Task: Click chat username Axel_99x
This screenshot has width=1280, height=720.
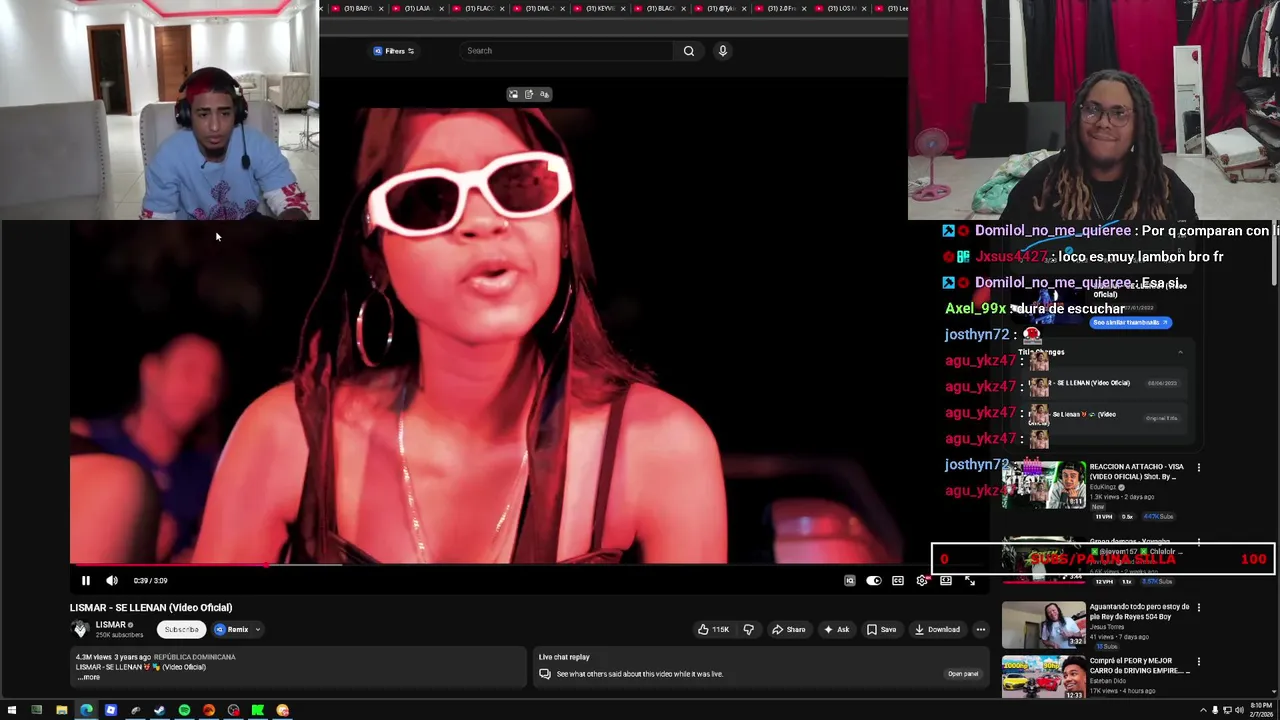Action: [975, 309]
